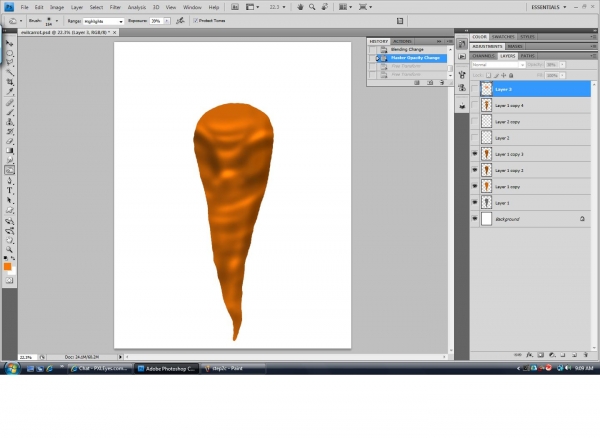Screen dimensions: 600x438
Task: Select the Move tool
Action: click(10, 43)
